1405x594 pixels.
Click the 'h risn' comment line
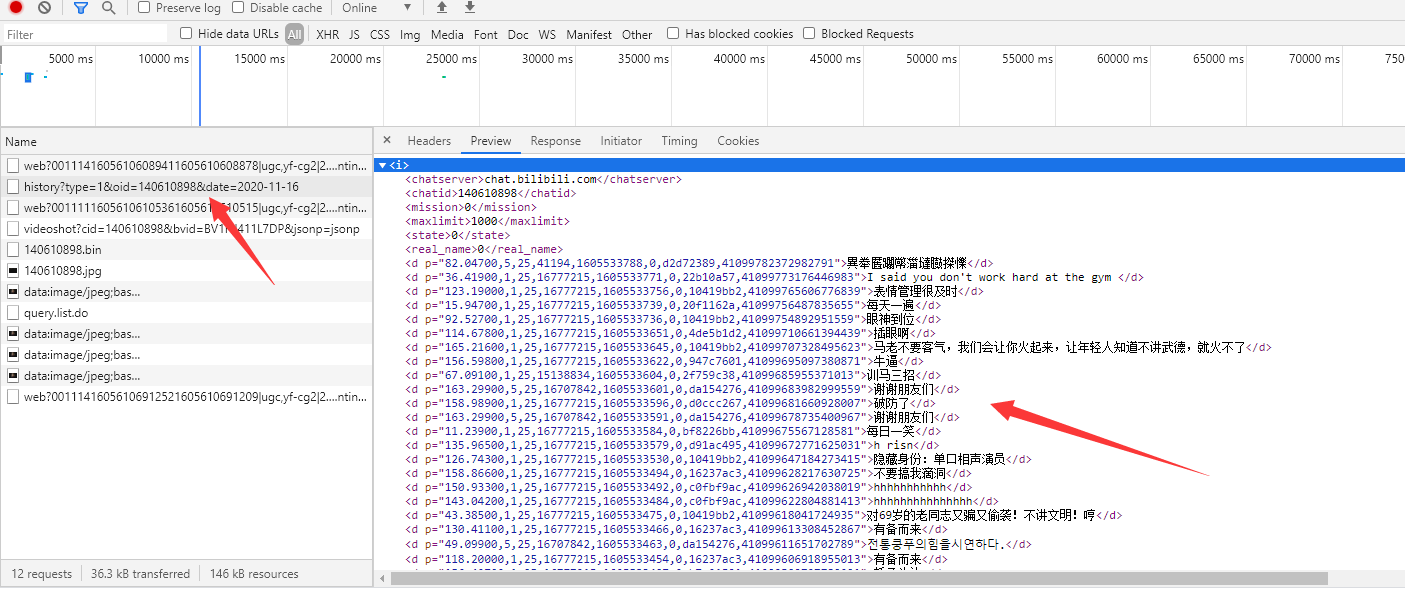(672, 445)
